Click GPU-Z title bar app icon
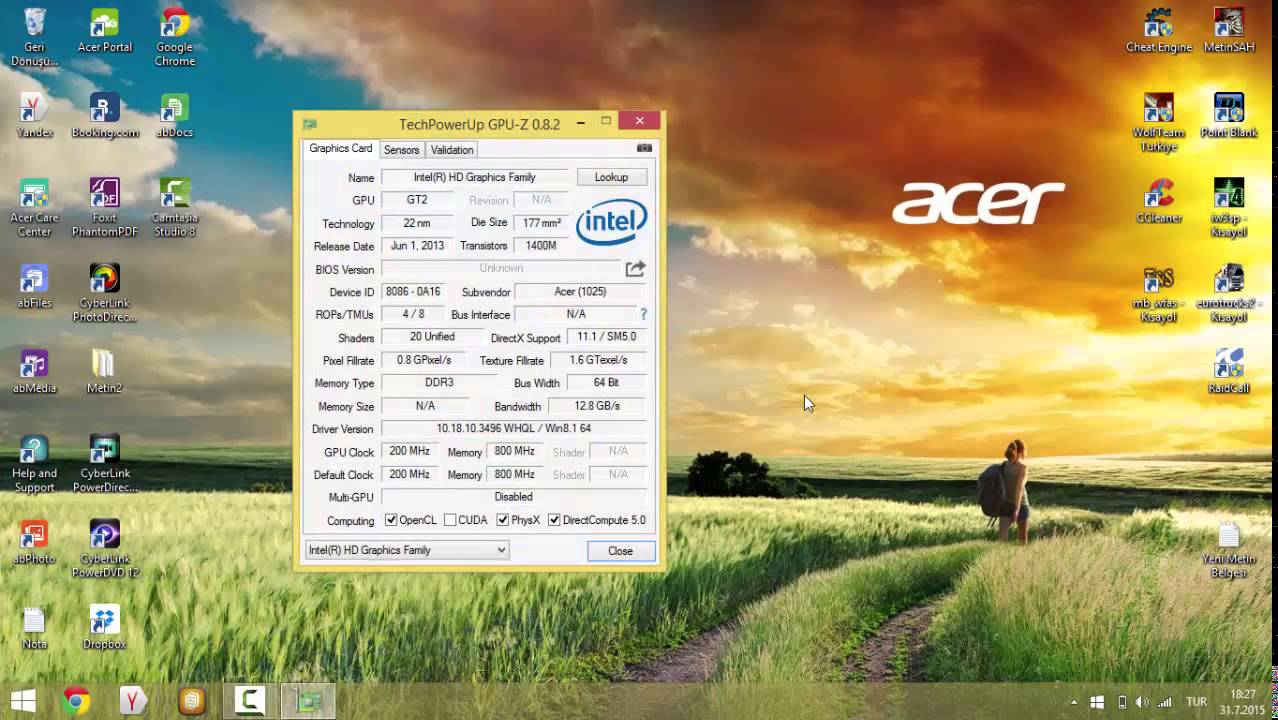 310,124
